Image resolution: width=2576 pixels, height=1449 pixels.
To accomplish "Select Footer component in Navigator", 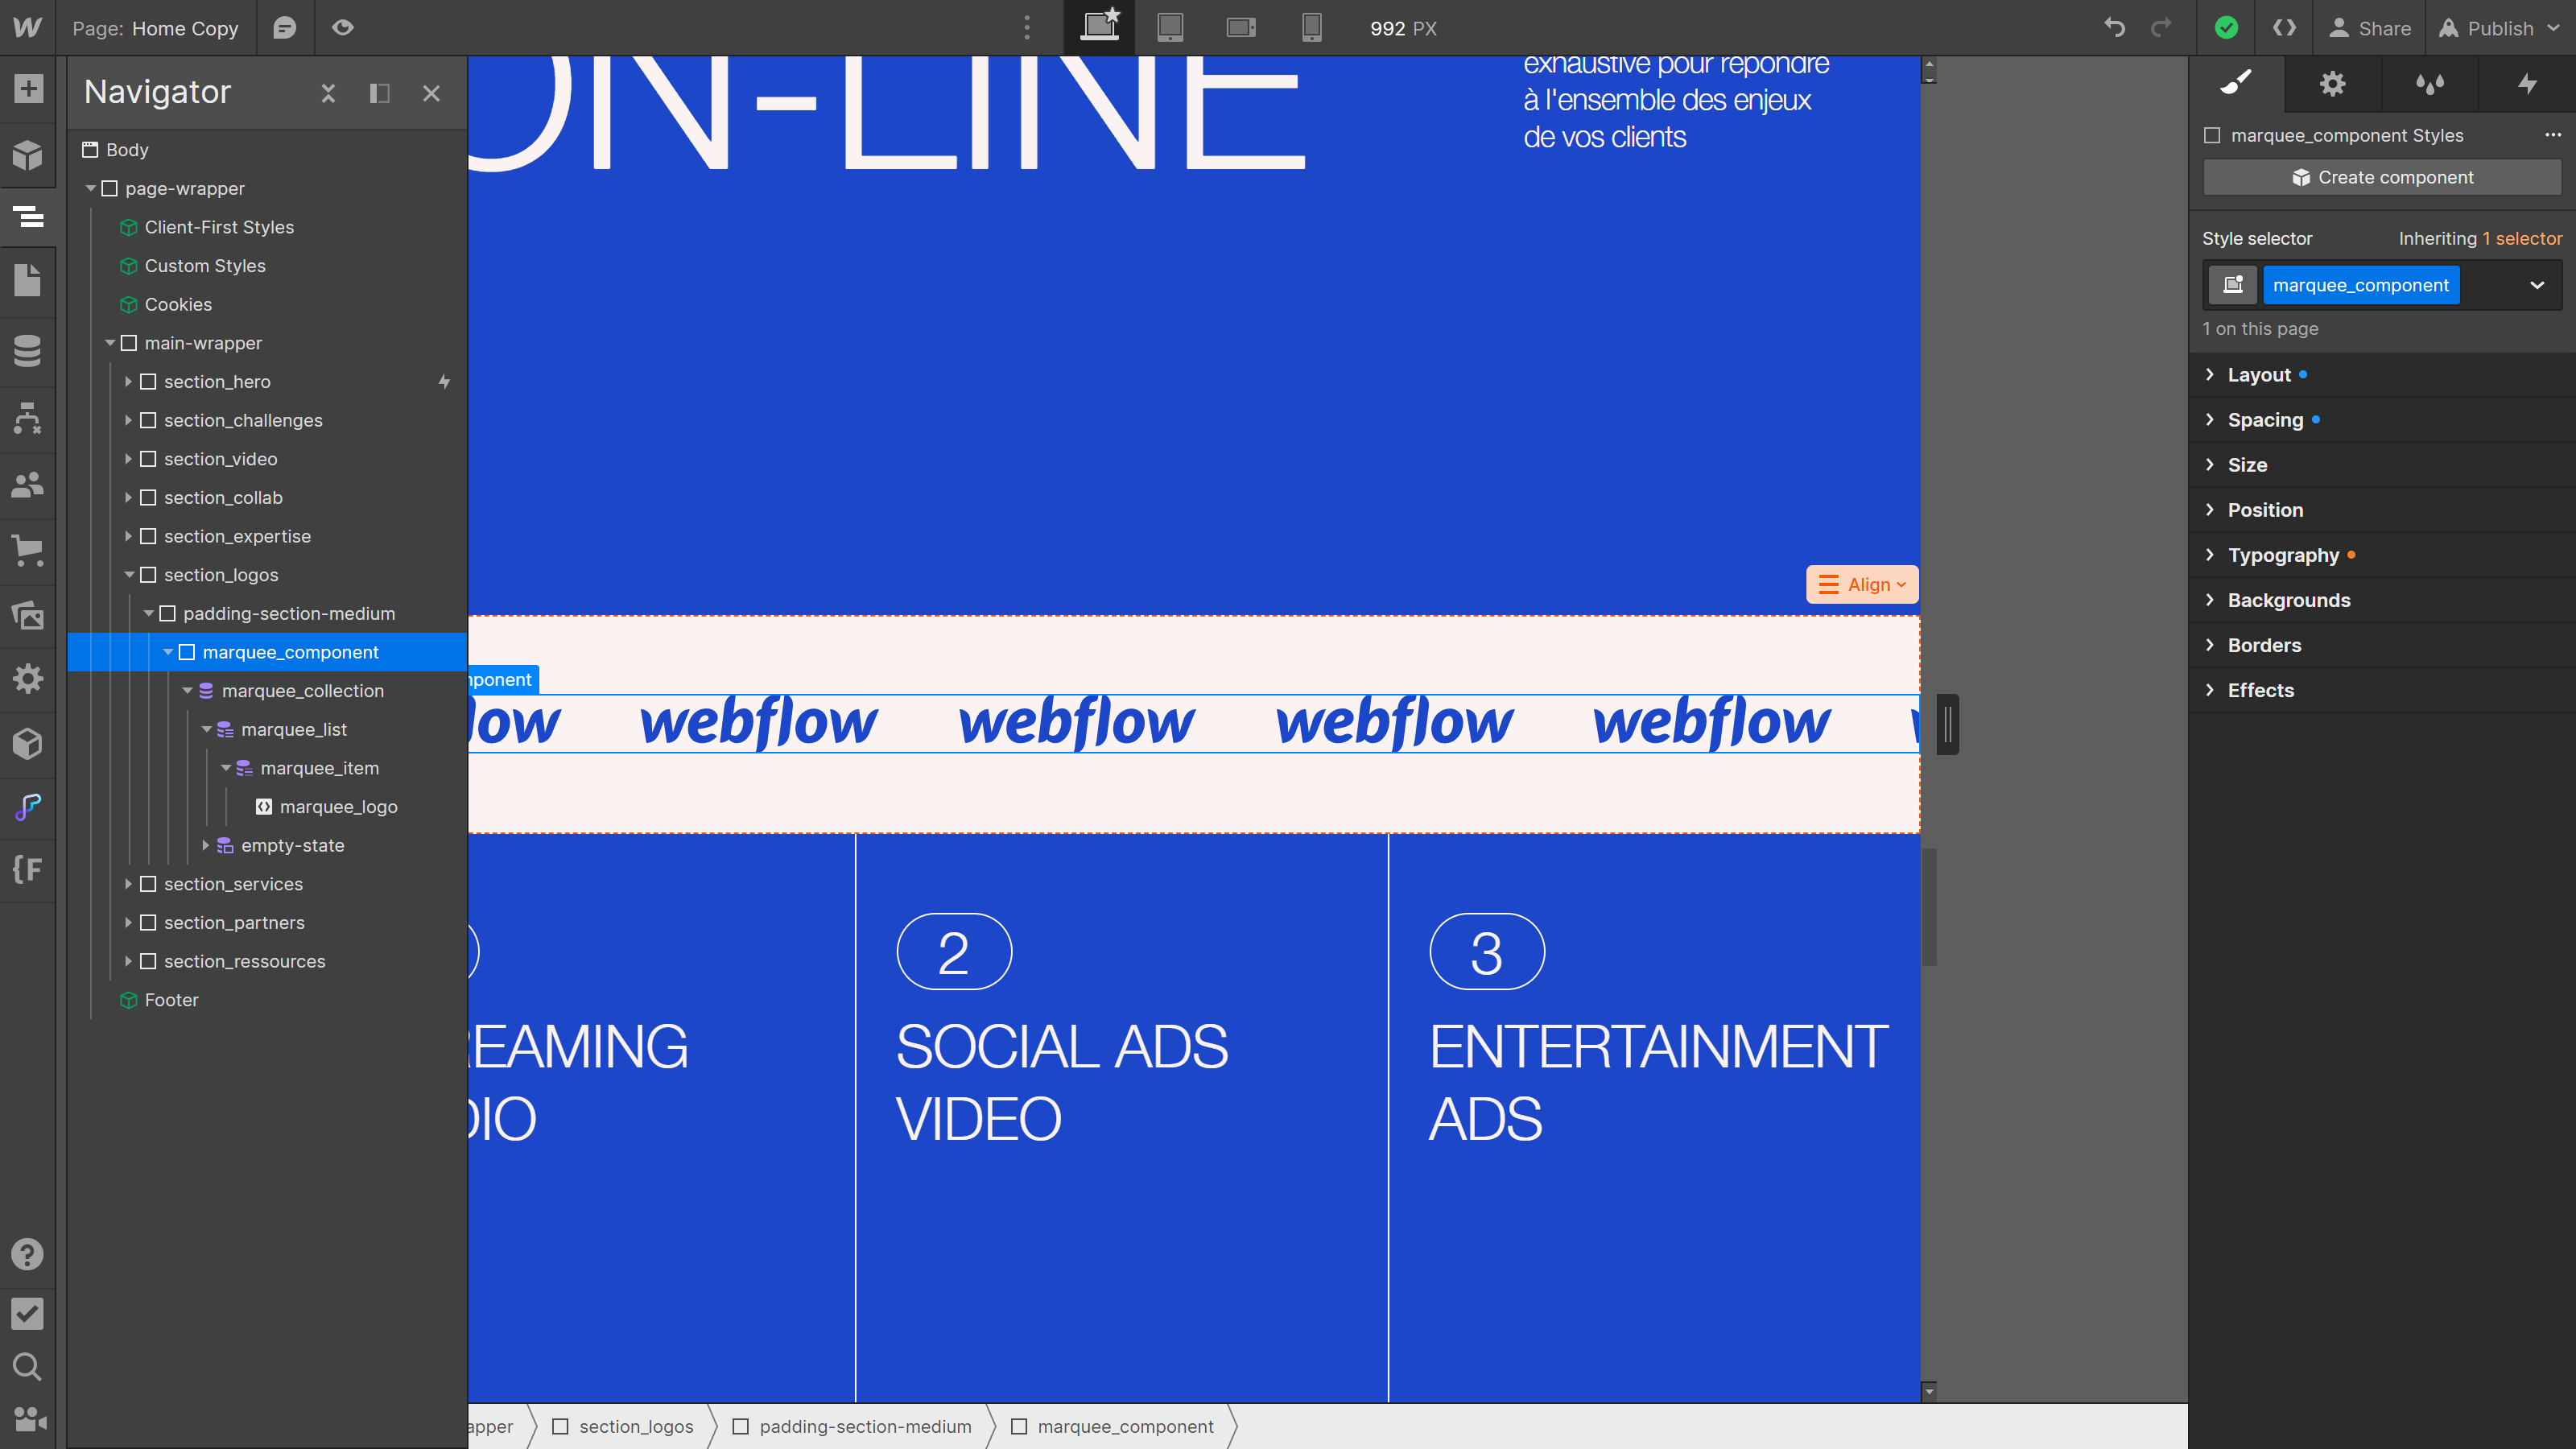I will coord(171,1000).
